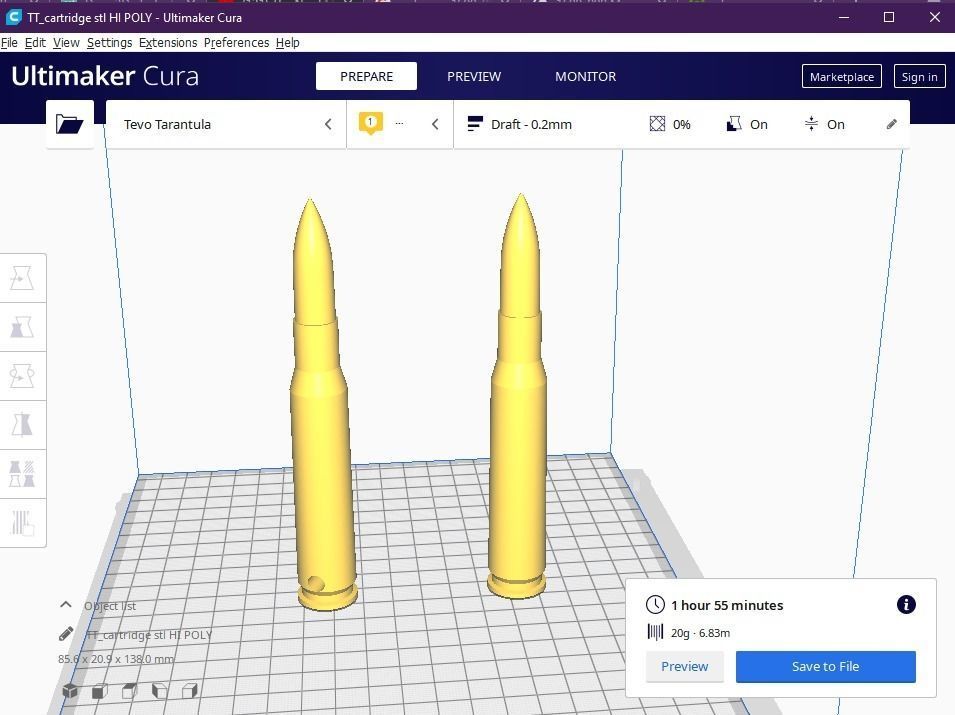The height and width of the screenshot is (715, 955).
Task: Switch to the PREPARE stage tab
Action: point(366,76)
